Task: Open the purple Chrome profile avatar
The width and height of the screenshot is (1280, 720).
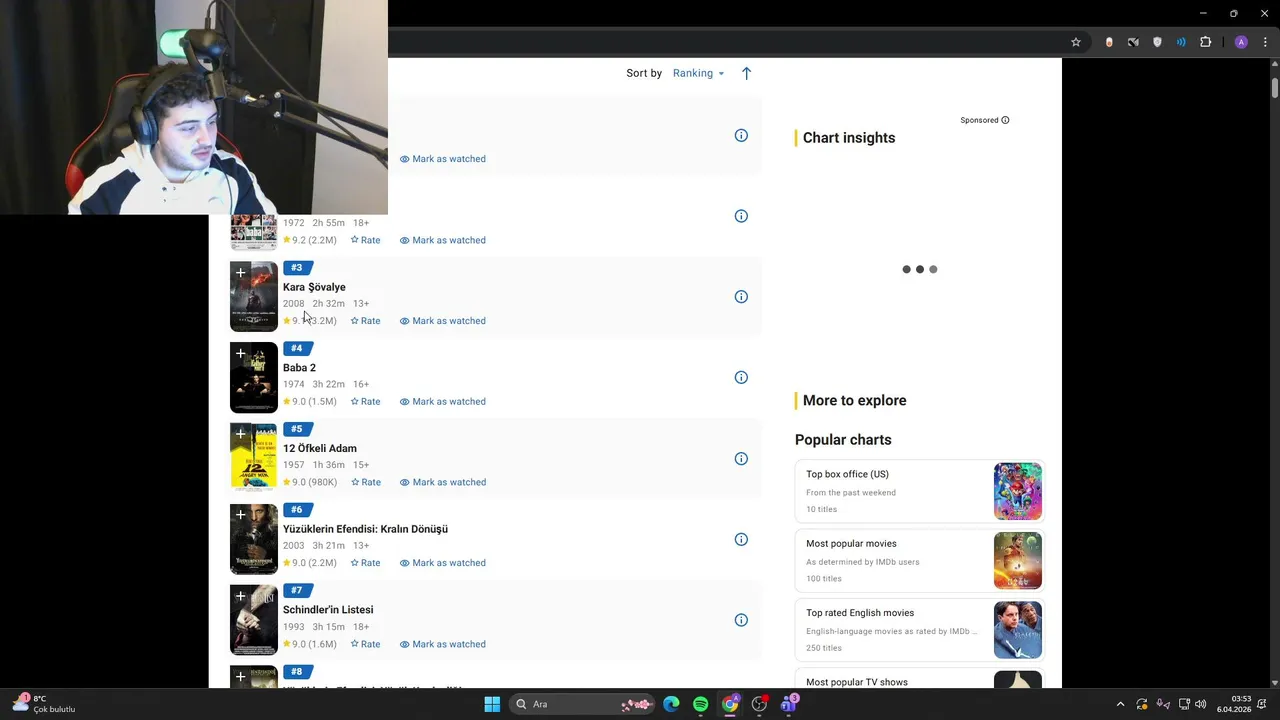Action: click(x=1241, y=42)
